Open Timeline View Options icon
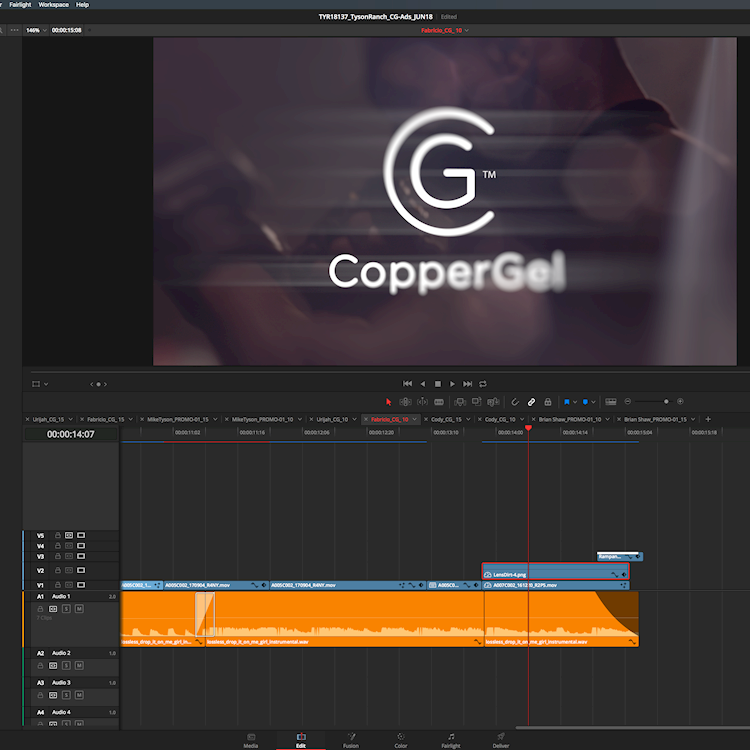The width and height of the screenshot is (750, 750). pos(611,402)
